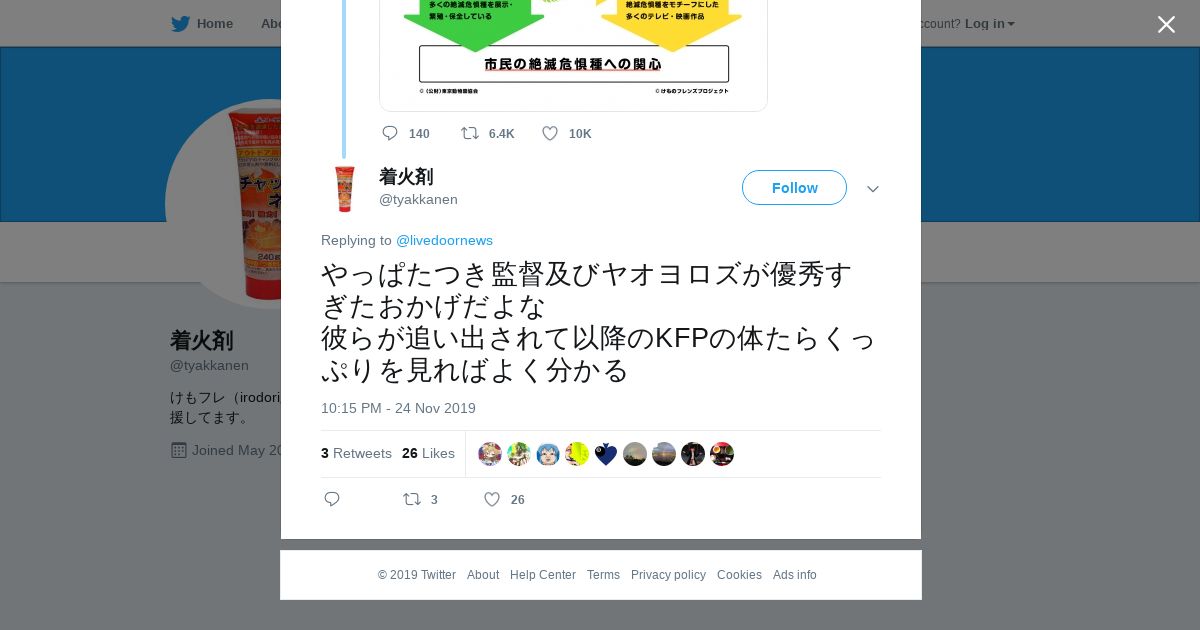Like the tweet with 26 likes
The width and height of the screenshot is (1200, 630).
492,499
